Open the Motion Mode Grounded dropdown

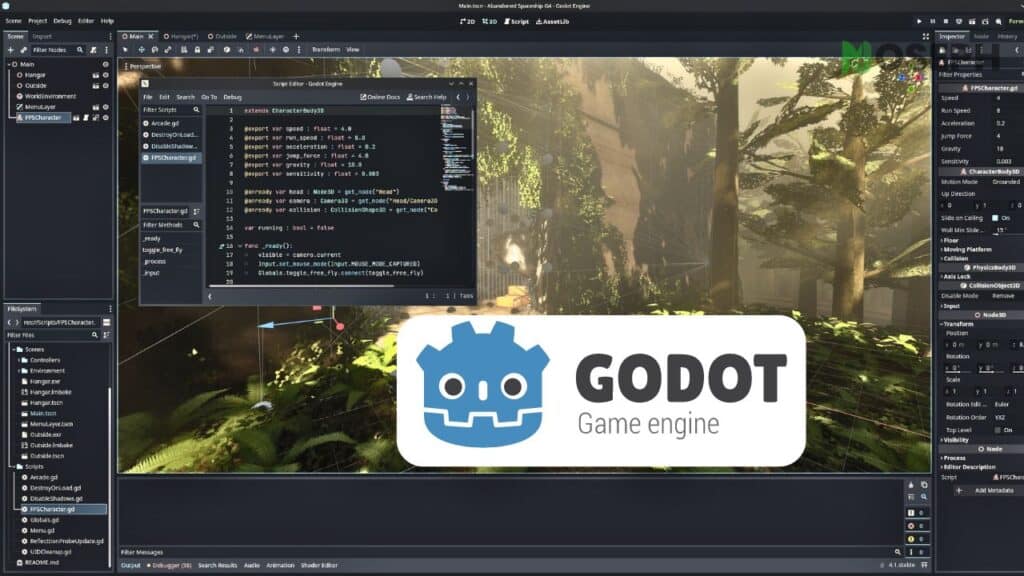[x=1006, y=182]
